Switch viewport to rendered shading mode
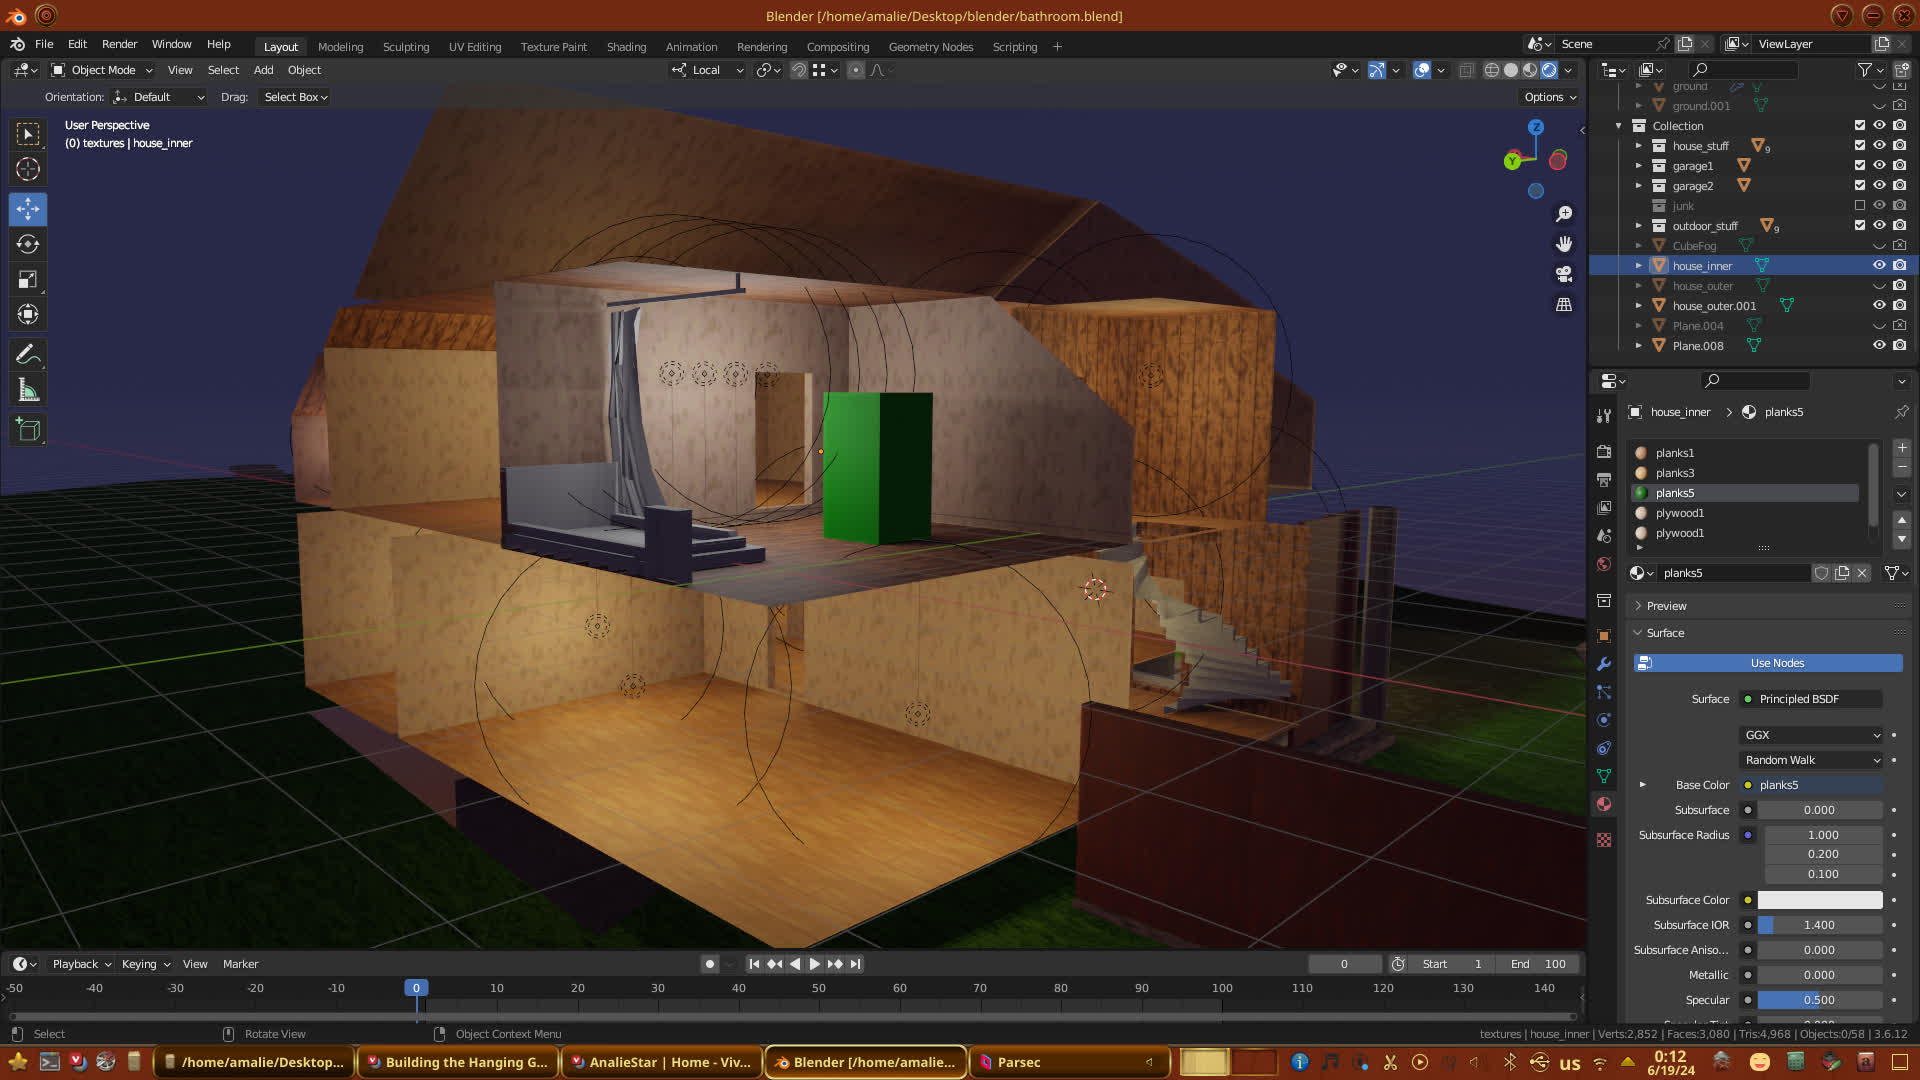 click(1549, 70)
